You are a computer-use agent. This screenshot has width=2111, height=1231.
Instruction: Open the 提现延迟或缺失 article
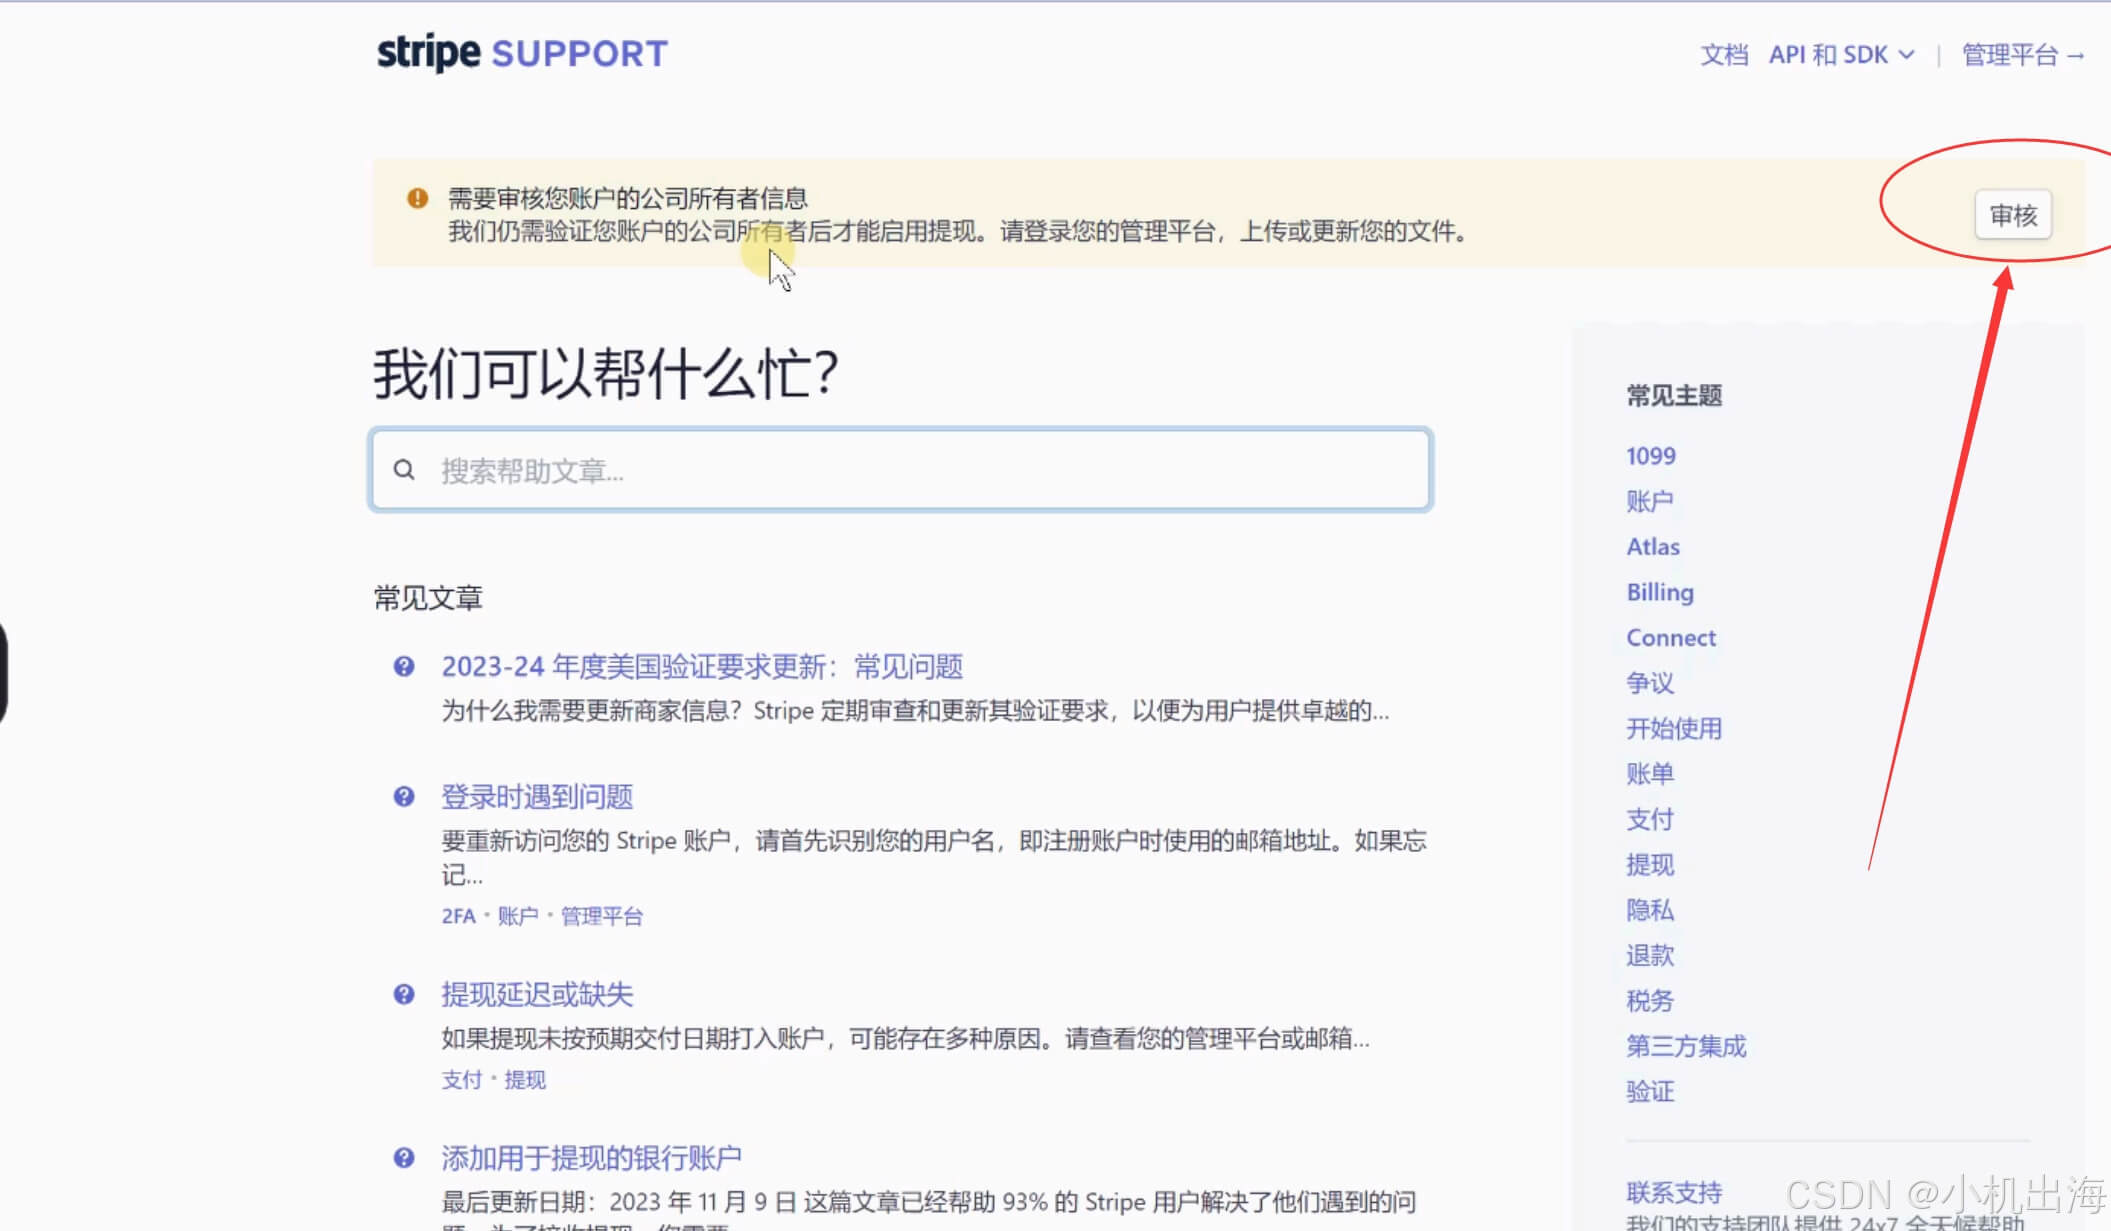tap(537, 994)
